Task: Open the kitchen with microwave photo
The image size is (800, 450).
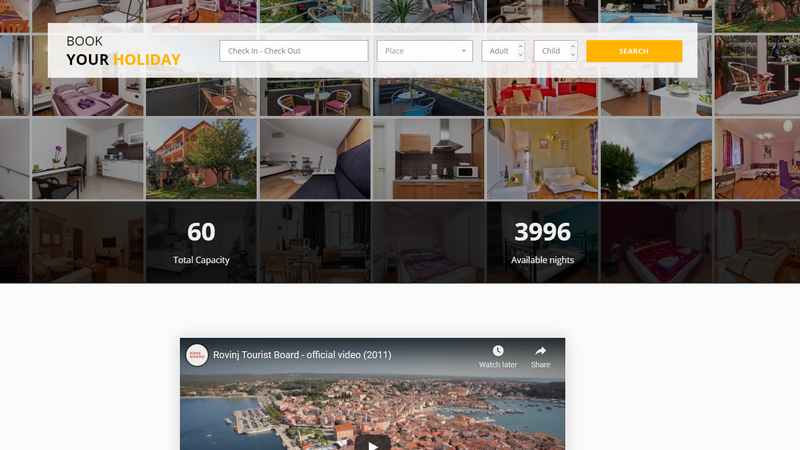Action: 429,159
